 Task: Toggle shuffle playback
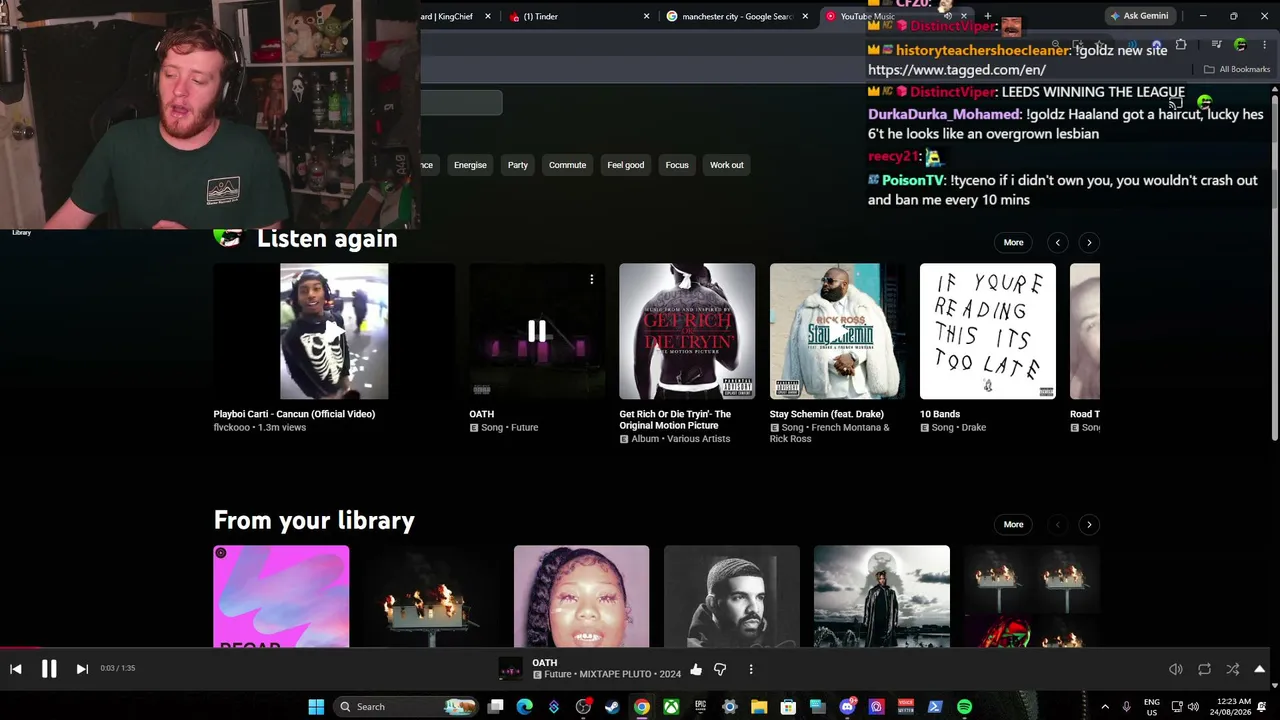(1232, 669)
